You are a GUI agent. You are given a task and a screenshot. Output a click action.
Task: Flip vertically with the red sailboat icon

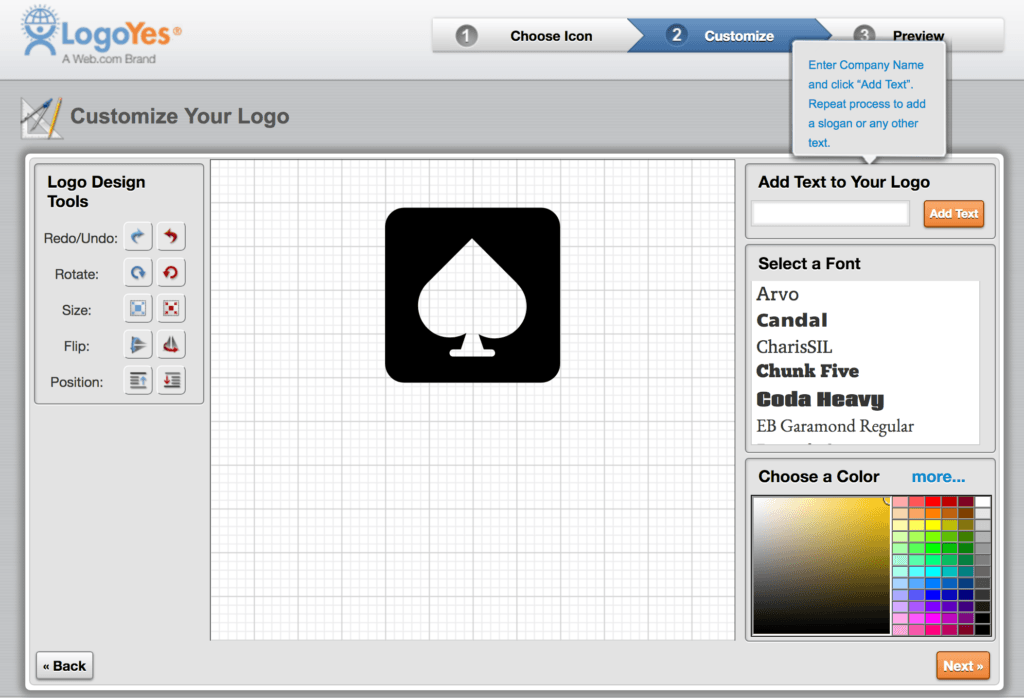[x=171, y=344]
